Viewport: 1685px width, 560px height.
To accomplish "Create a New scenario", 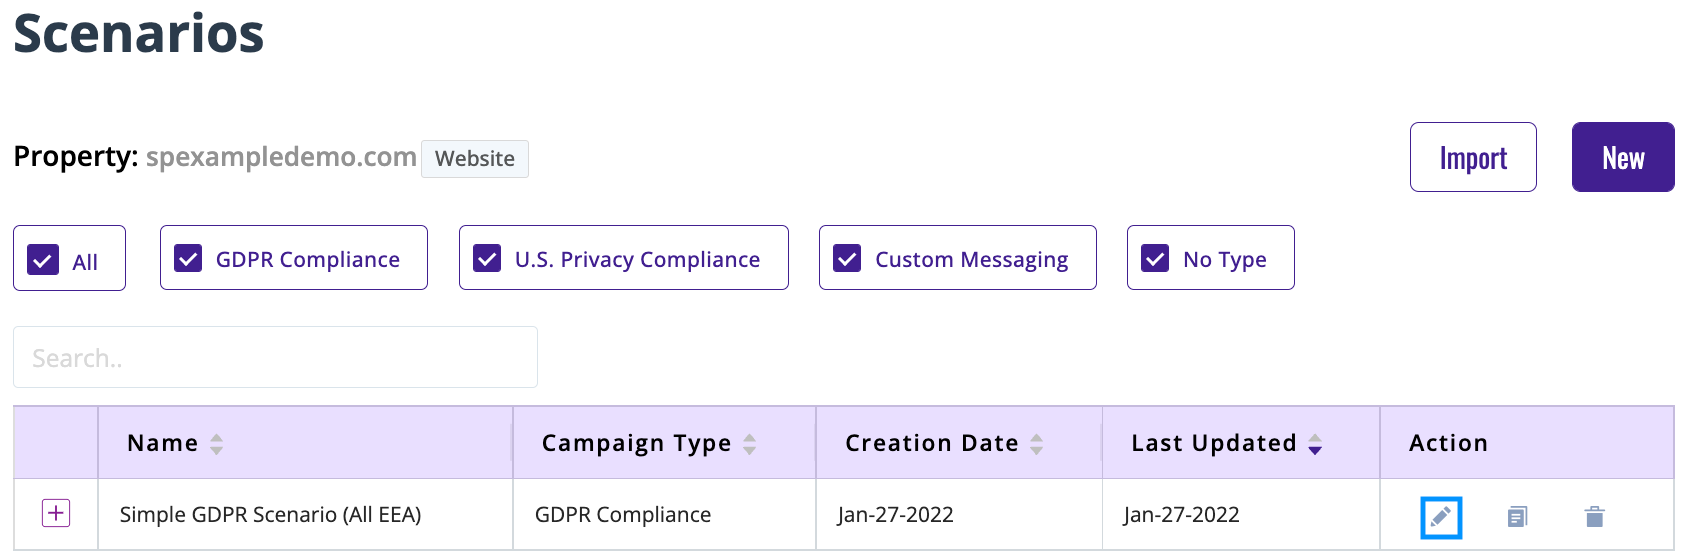I will (1623, 157).
